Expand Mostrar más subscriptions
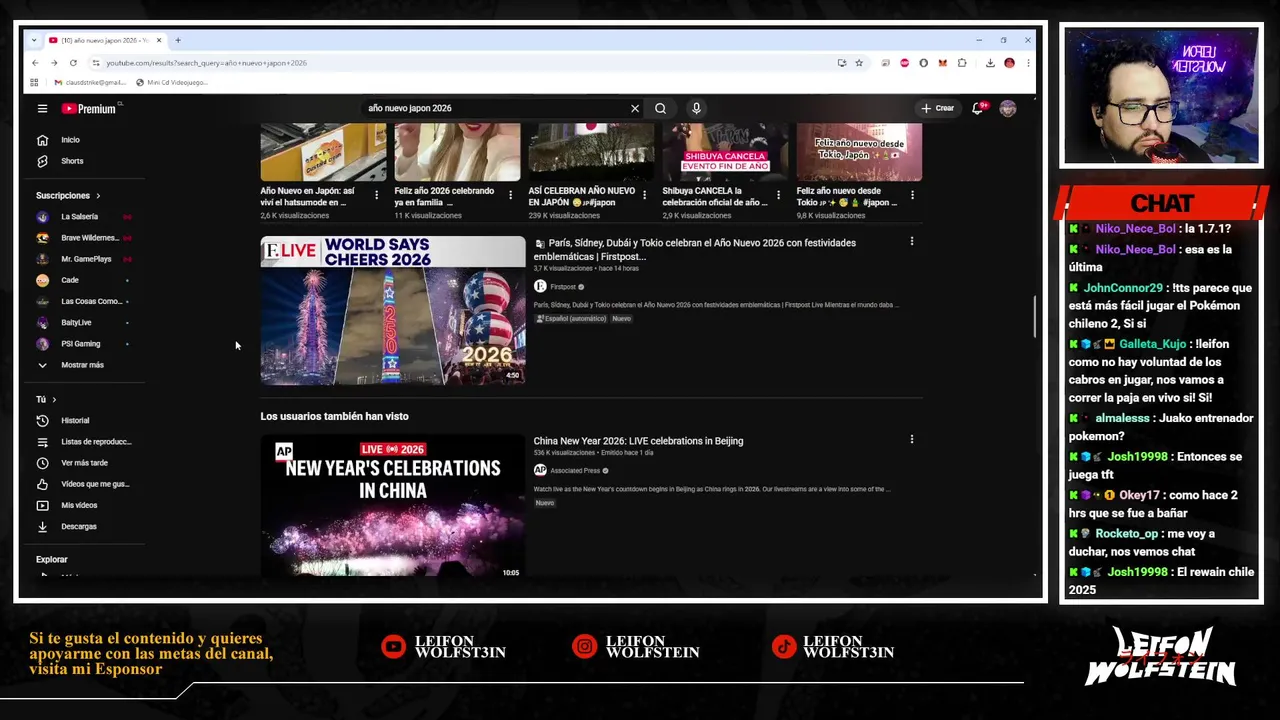This screenshot has width=1280, height=720. pos(84,365)
